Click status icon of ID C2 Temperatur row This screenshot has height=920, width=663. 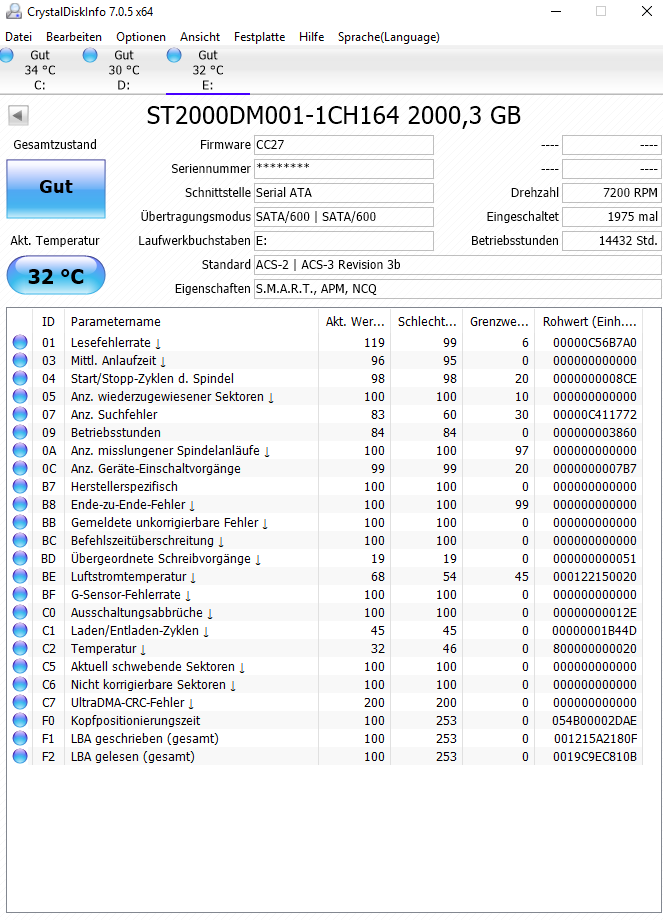point(20,648)
